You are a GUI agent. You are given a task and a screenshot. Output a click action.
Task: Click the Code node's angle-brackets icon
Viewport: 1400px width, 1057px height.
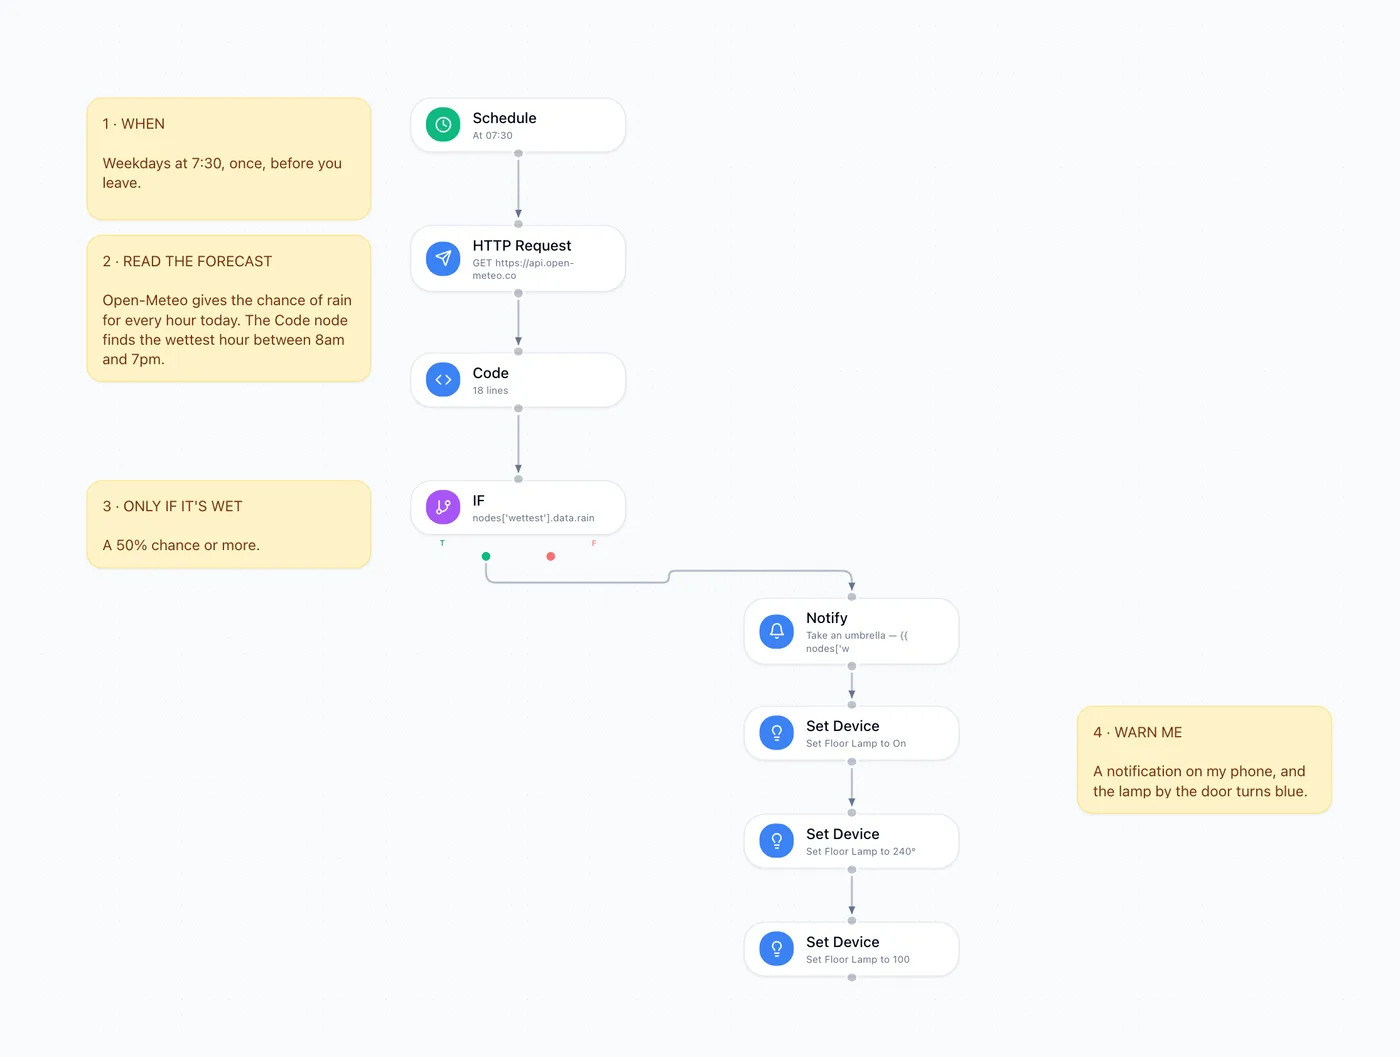(x=443, y=380)
